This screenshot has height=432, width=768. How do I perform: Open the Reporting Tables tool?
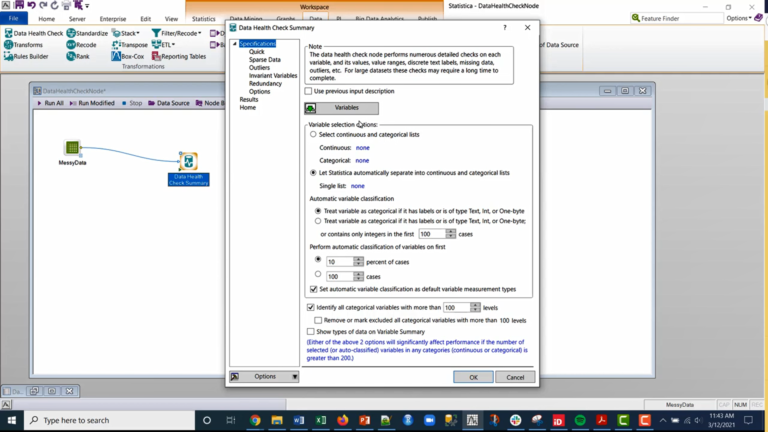179,56
